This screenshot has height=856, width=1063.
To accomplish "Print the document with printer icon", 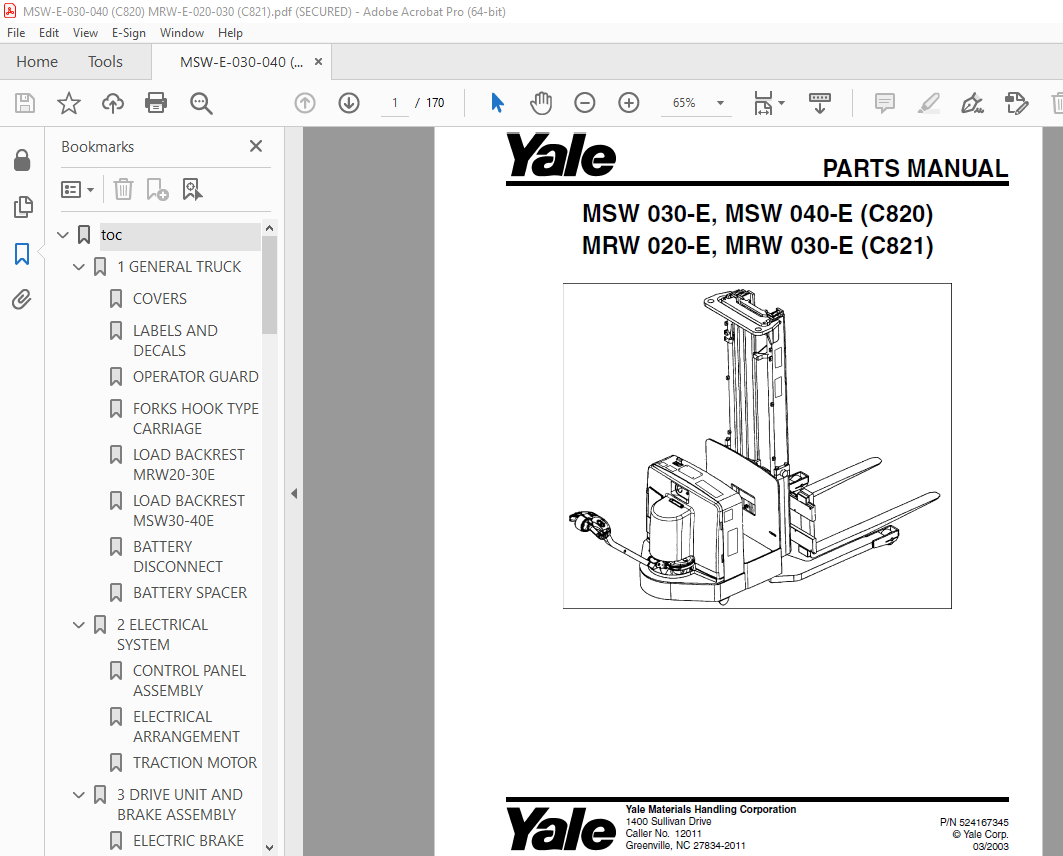I will (156, 103).
